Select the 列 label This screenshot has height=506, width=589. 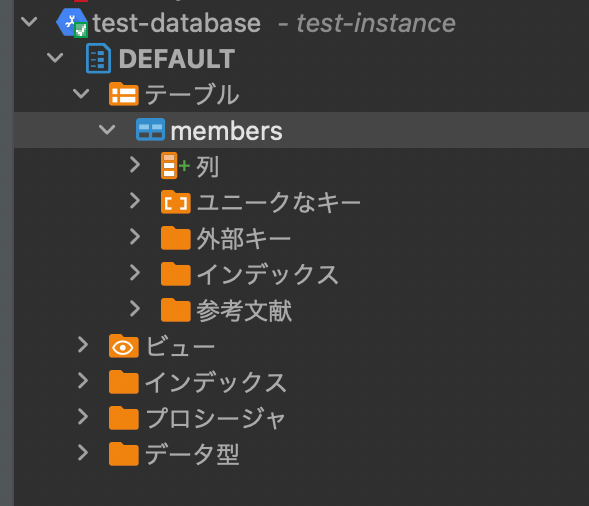click(x=208, y=166)
